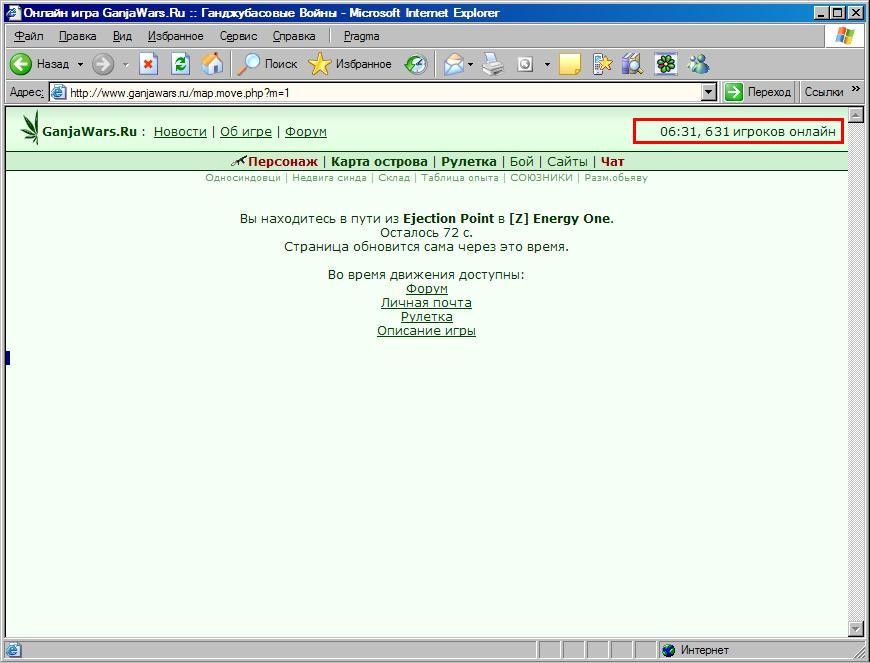Open the Об игре link
This screenshot has width=870, height=663.
pos(246,131)
